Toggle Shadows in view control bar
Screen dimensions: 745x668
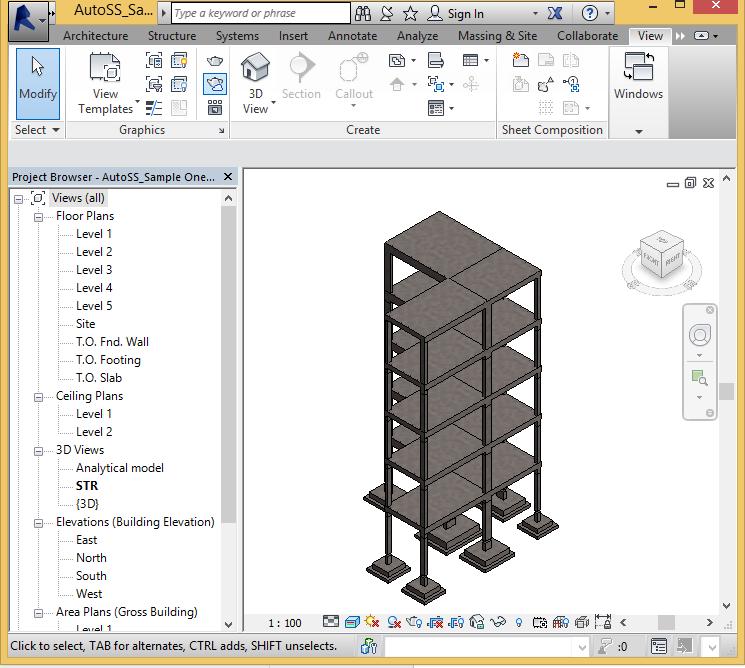click(394, 621)
